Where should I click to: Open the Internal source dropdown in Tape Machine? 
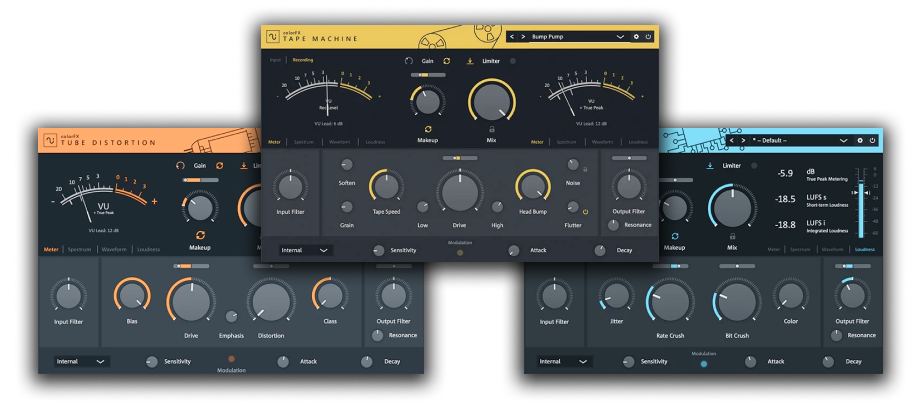coord(306,250)
